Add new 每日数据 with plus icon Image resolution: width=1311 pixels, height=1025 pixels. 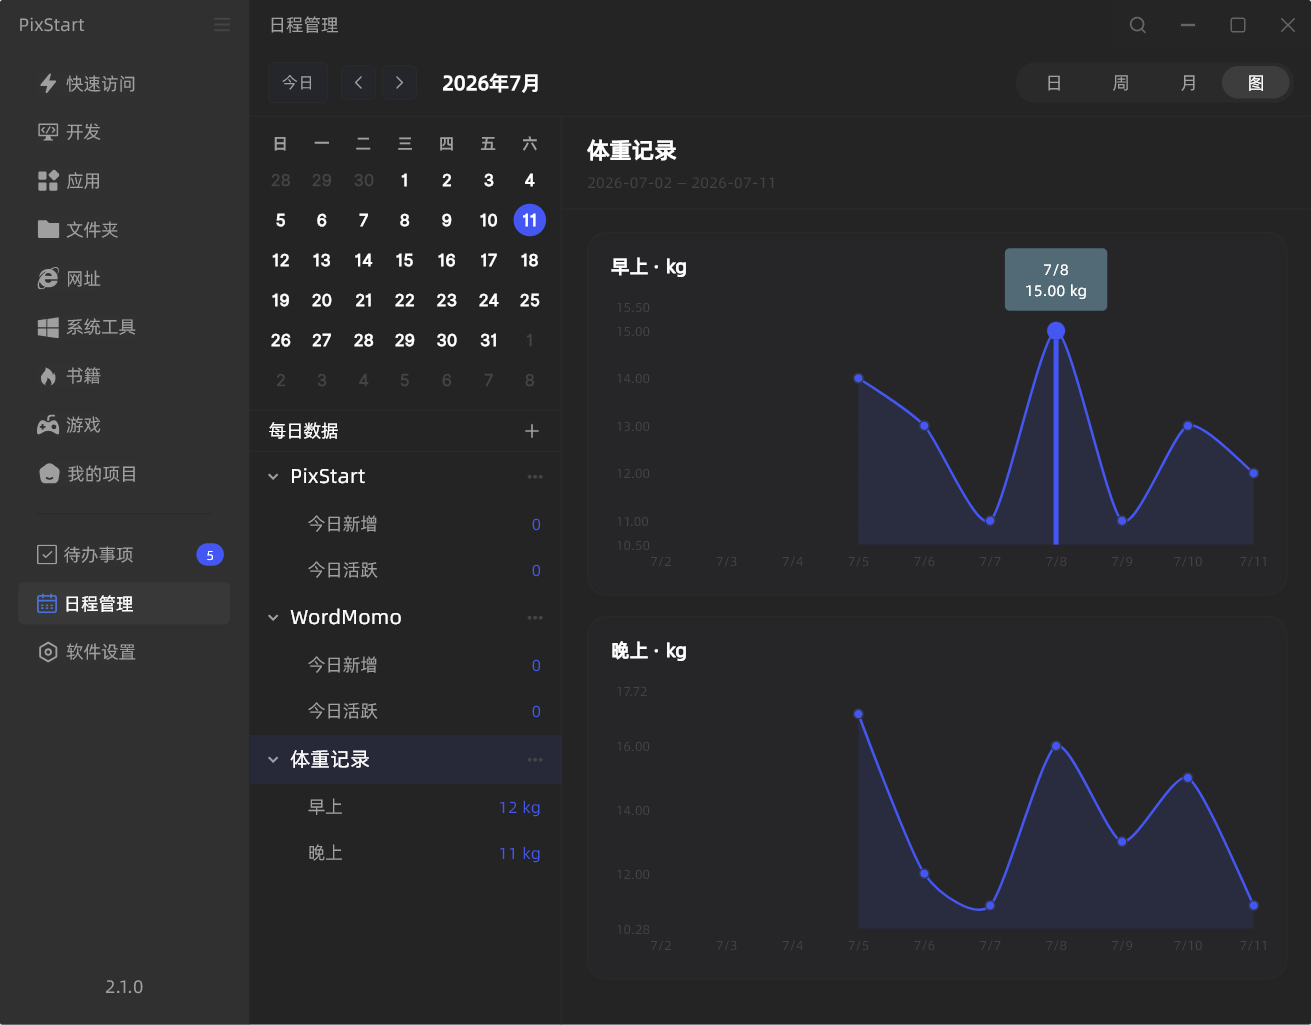532,431
